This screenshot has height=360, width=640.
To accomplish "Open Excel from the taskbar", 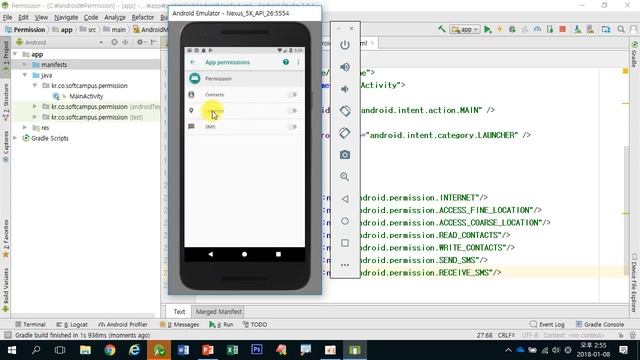I will [x=232, y=350].
